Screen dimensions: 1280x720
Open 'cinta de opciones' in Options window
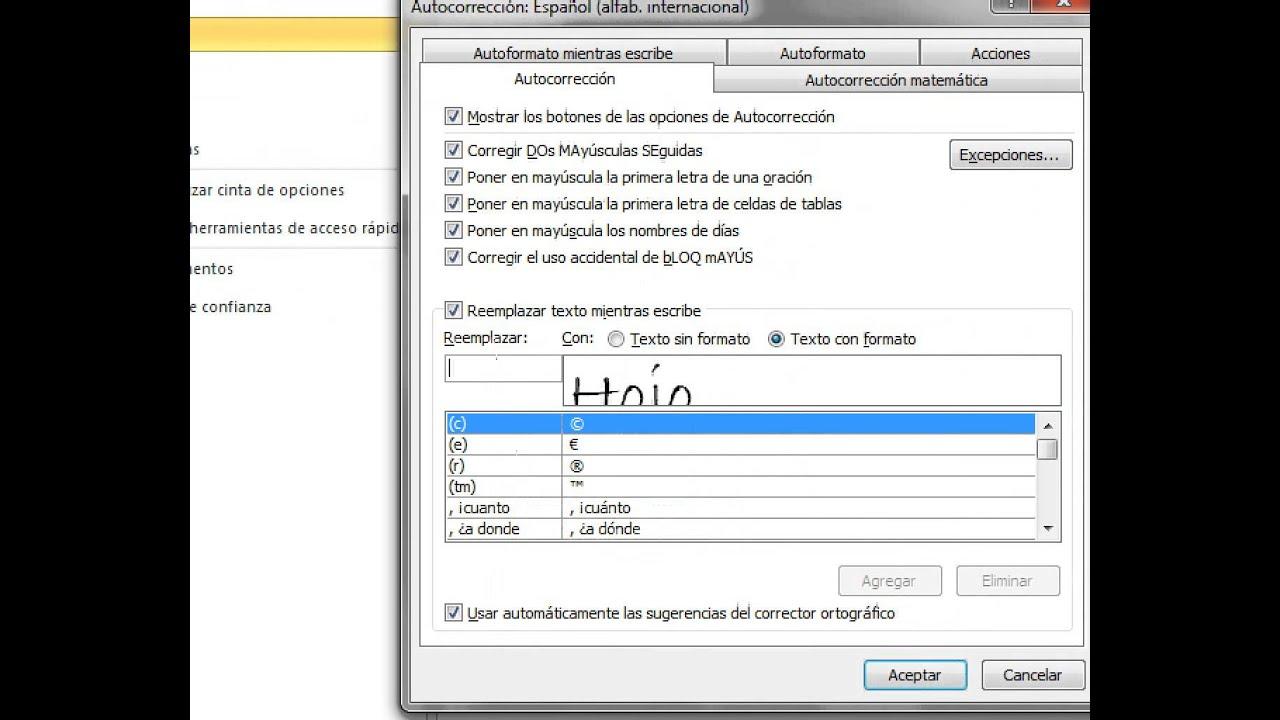click(268, 190)
